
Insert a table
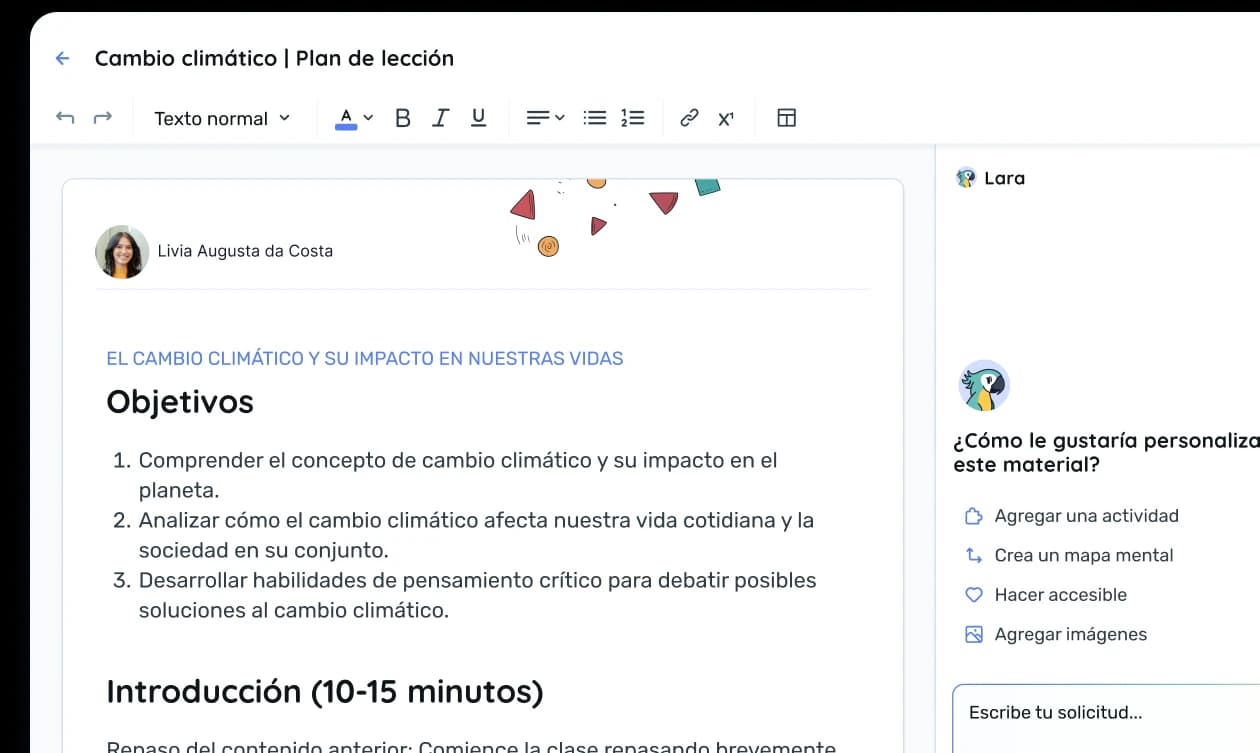pyautogui.click(x=787, y=118)
